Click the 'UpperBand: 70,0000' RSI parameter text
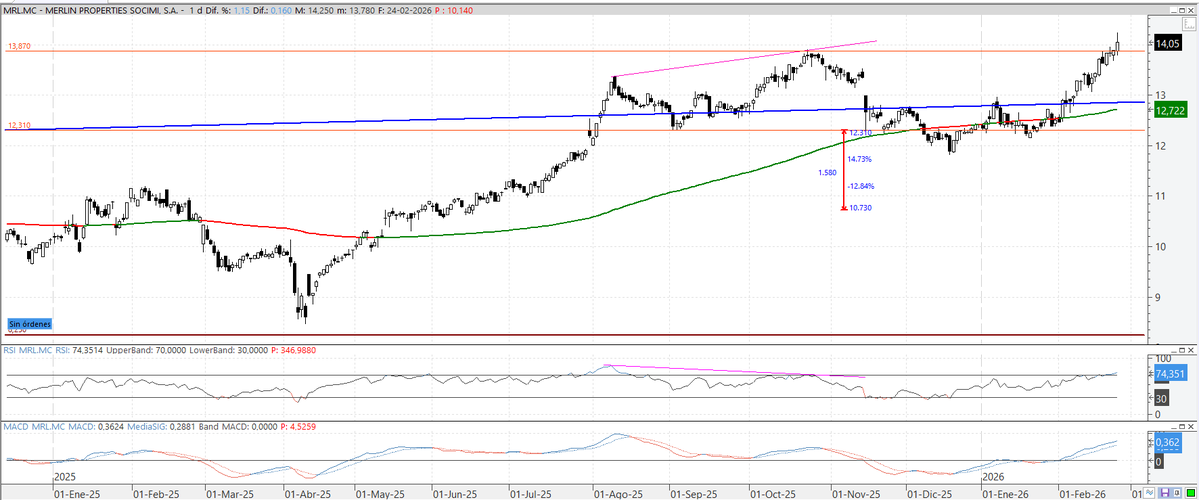This screenshot has height=500, width=1199. click(x=144, y=350)
